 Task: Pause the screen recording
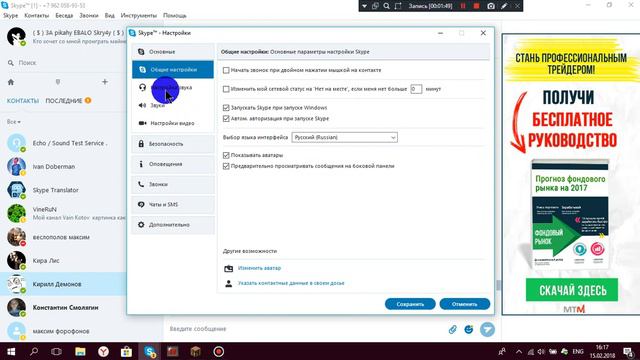[x=463, y=6]
